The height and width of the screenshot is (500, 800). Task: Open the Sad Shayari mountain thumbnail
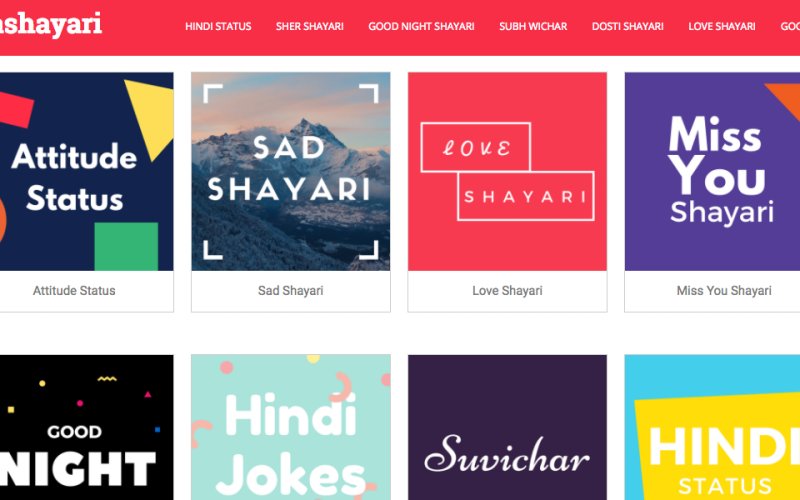click(x=291, y=171)
